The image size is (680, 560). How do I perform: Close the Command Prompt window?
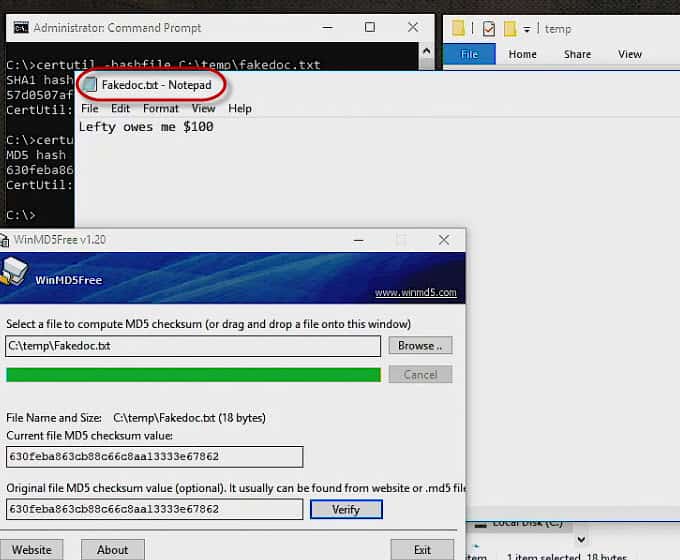[413, 27]
